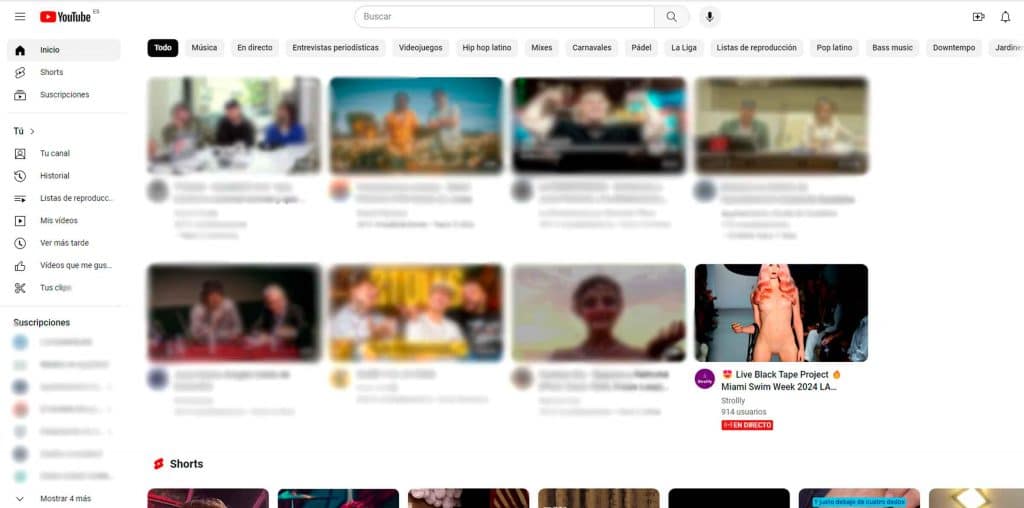Open the hamburger guide menu

20,17
